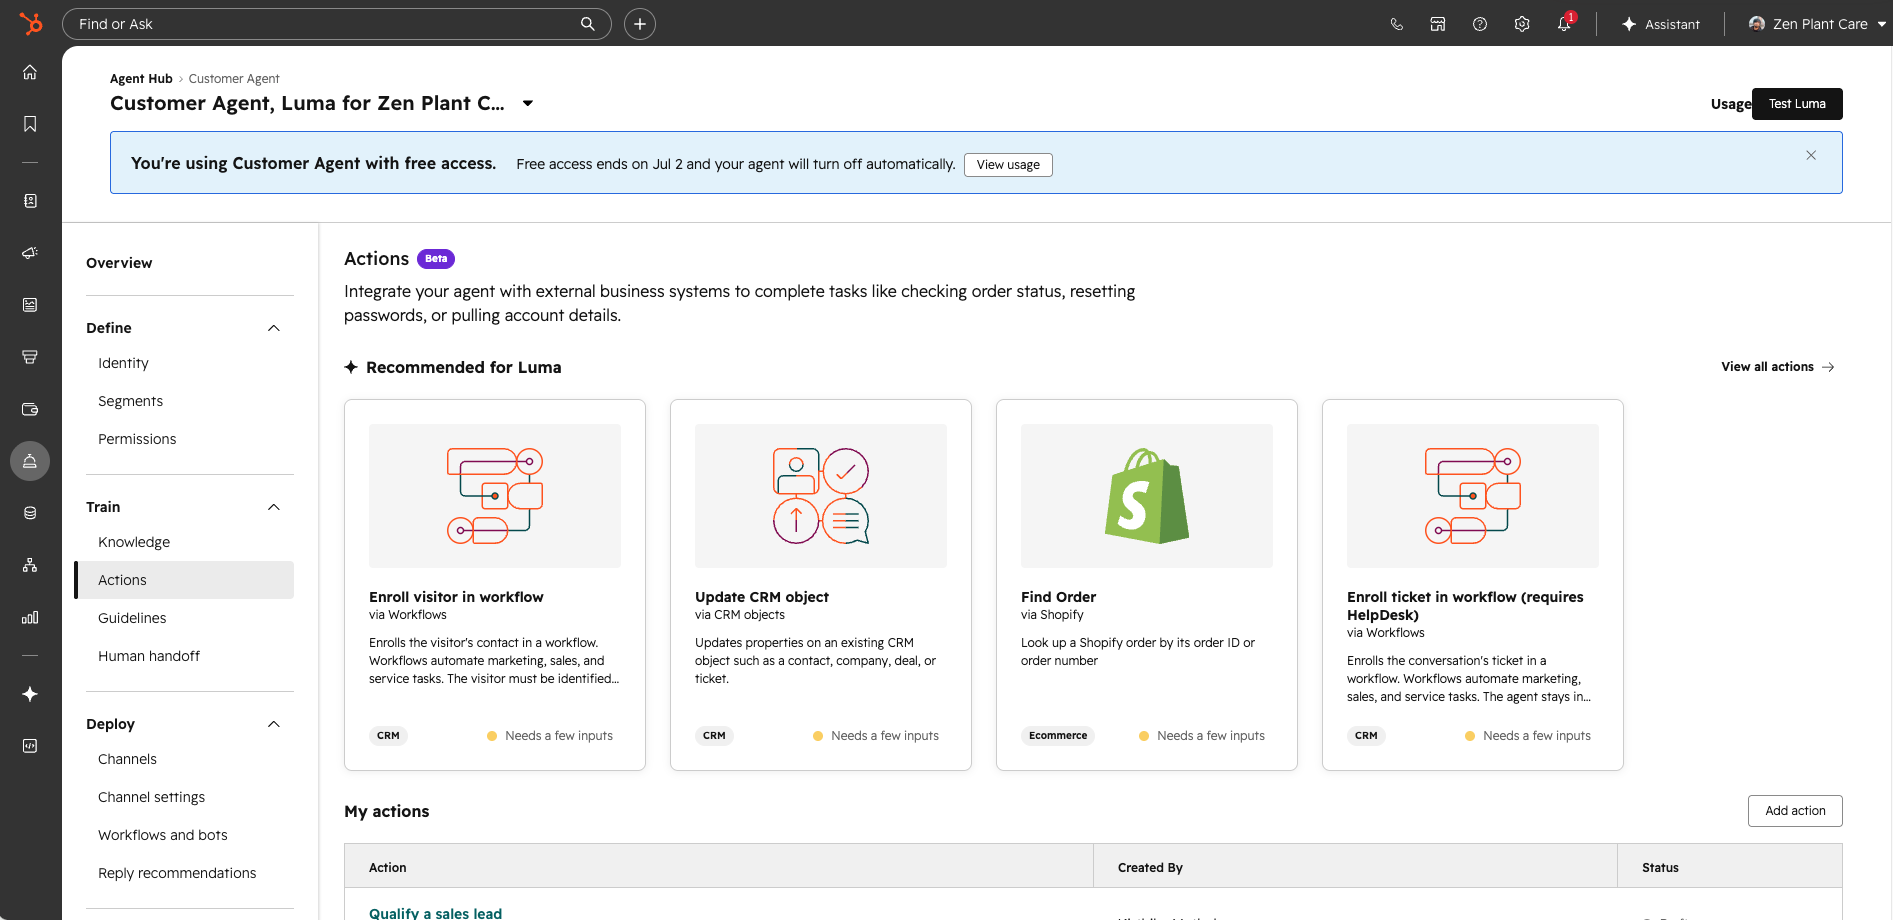Click the Test Luma button
Screen dimensions: 1893x920
1797,104
